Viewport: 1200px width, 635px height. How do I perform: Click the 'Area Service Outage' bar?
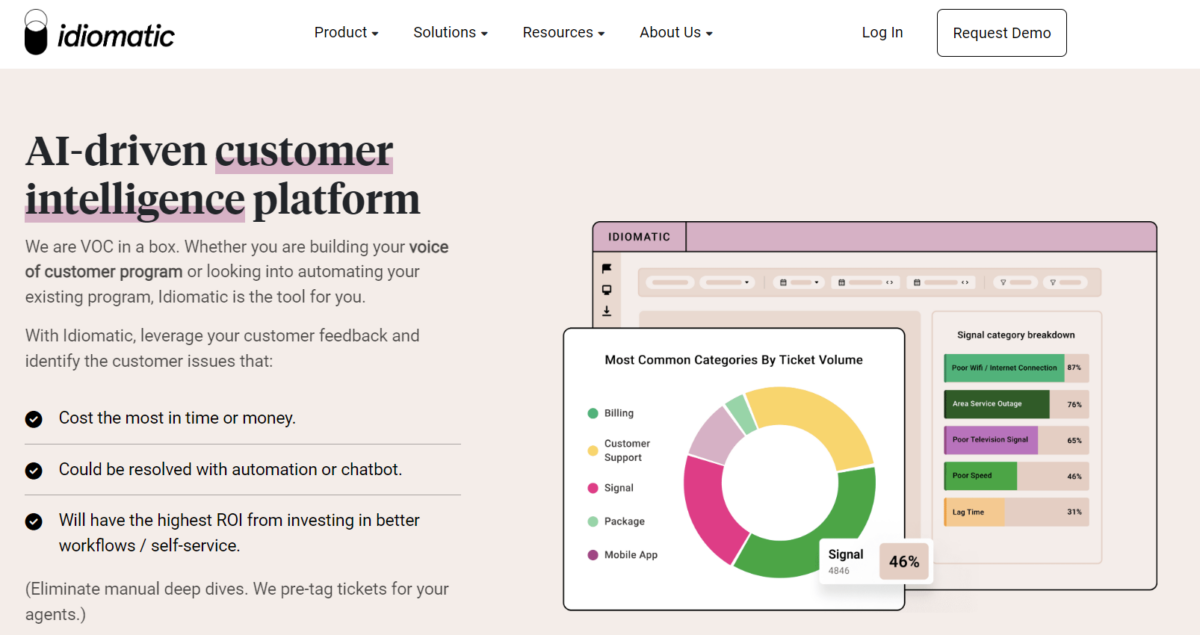[996, 404]
